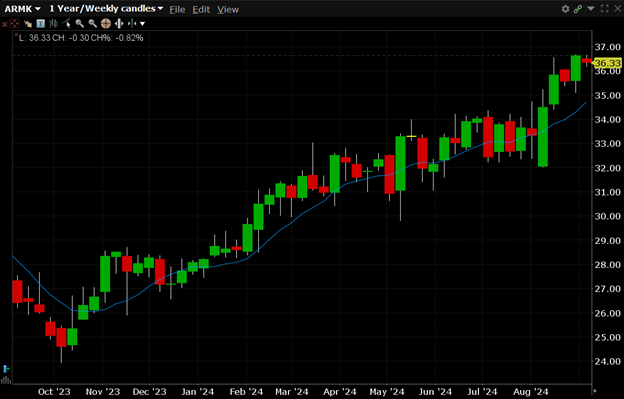Toggle the crosshair cursor tool
Image resolution: width=624 pixels, height=399 pixels.
click(x=14, y=24)
